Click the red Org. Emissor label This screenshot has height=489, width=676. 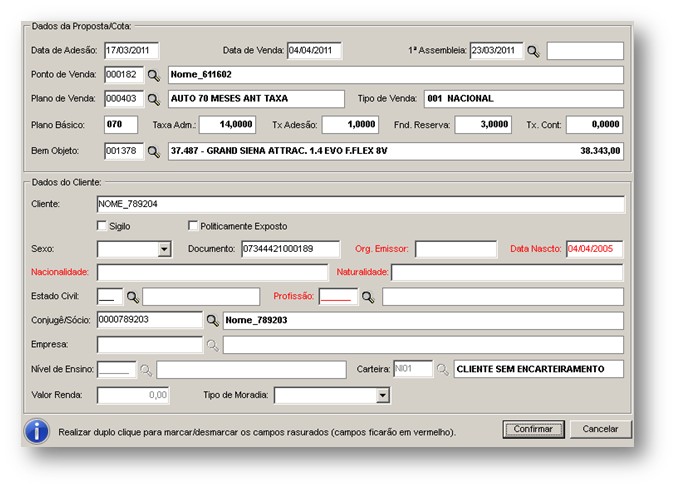click(382, 249)
